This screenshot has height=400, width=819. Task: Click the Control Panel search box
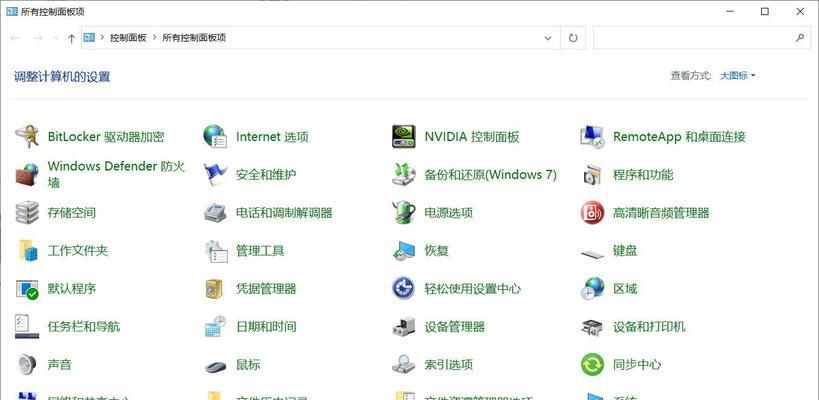(x=701, y=38)
